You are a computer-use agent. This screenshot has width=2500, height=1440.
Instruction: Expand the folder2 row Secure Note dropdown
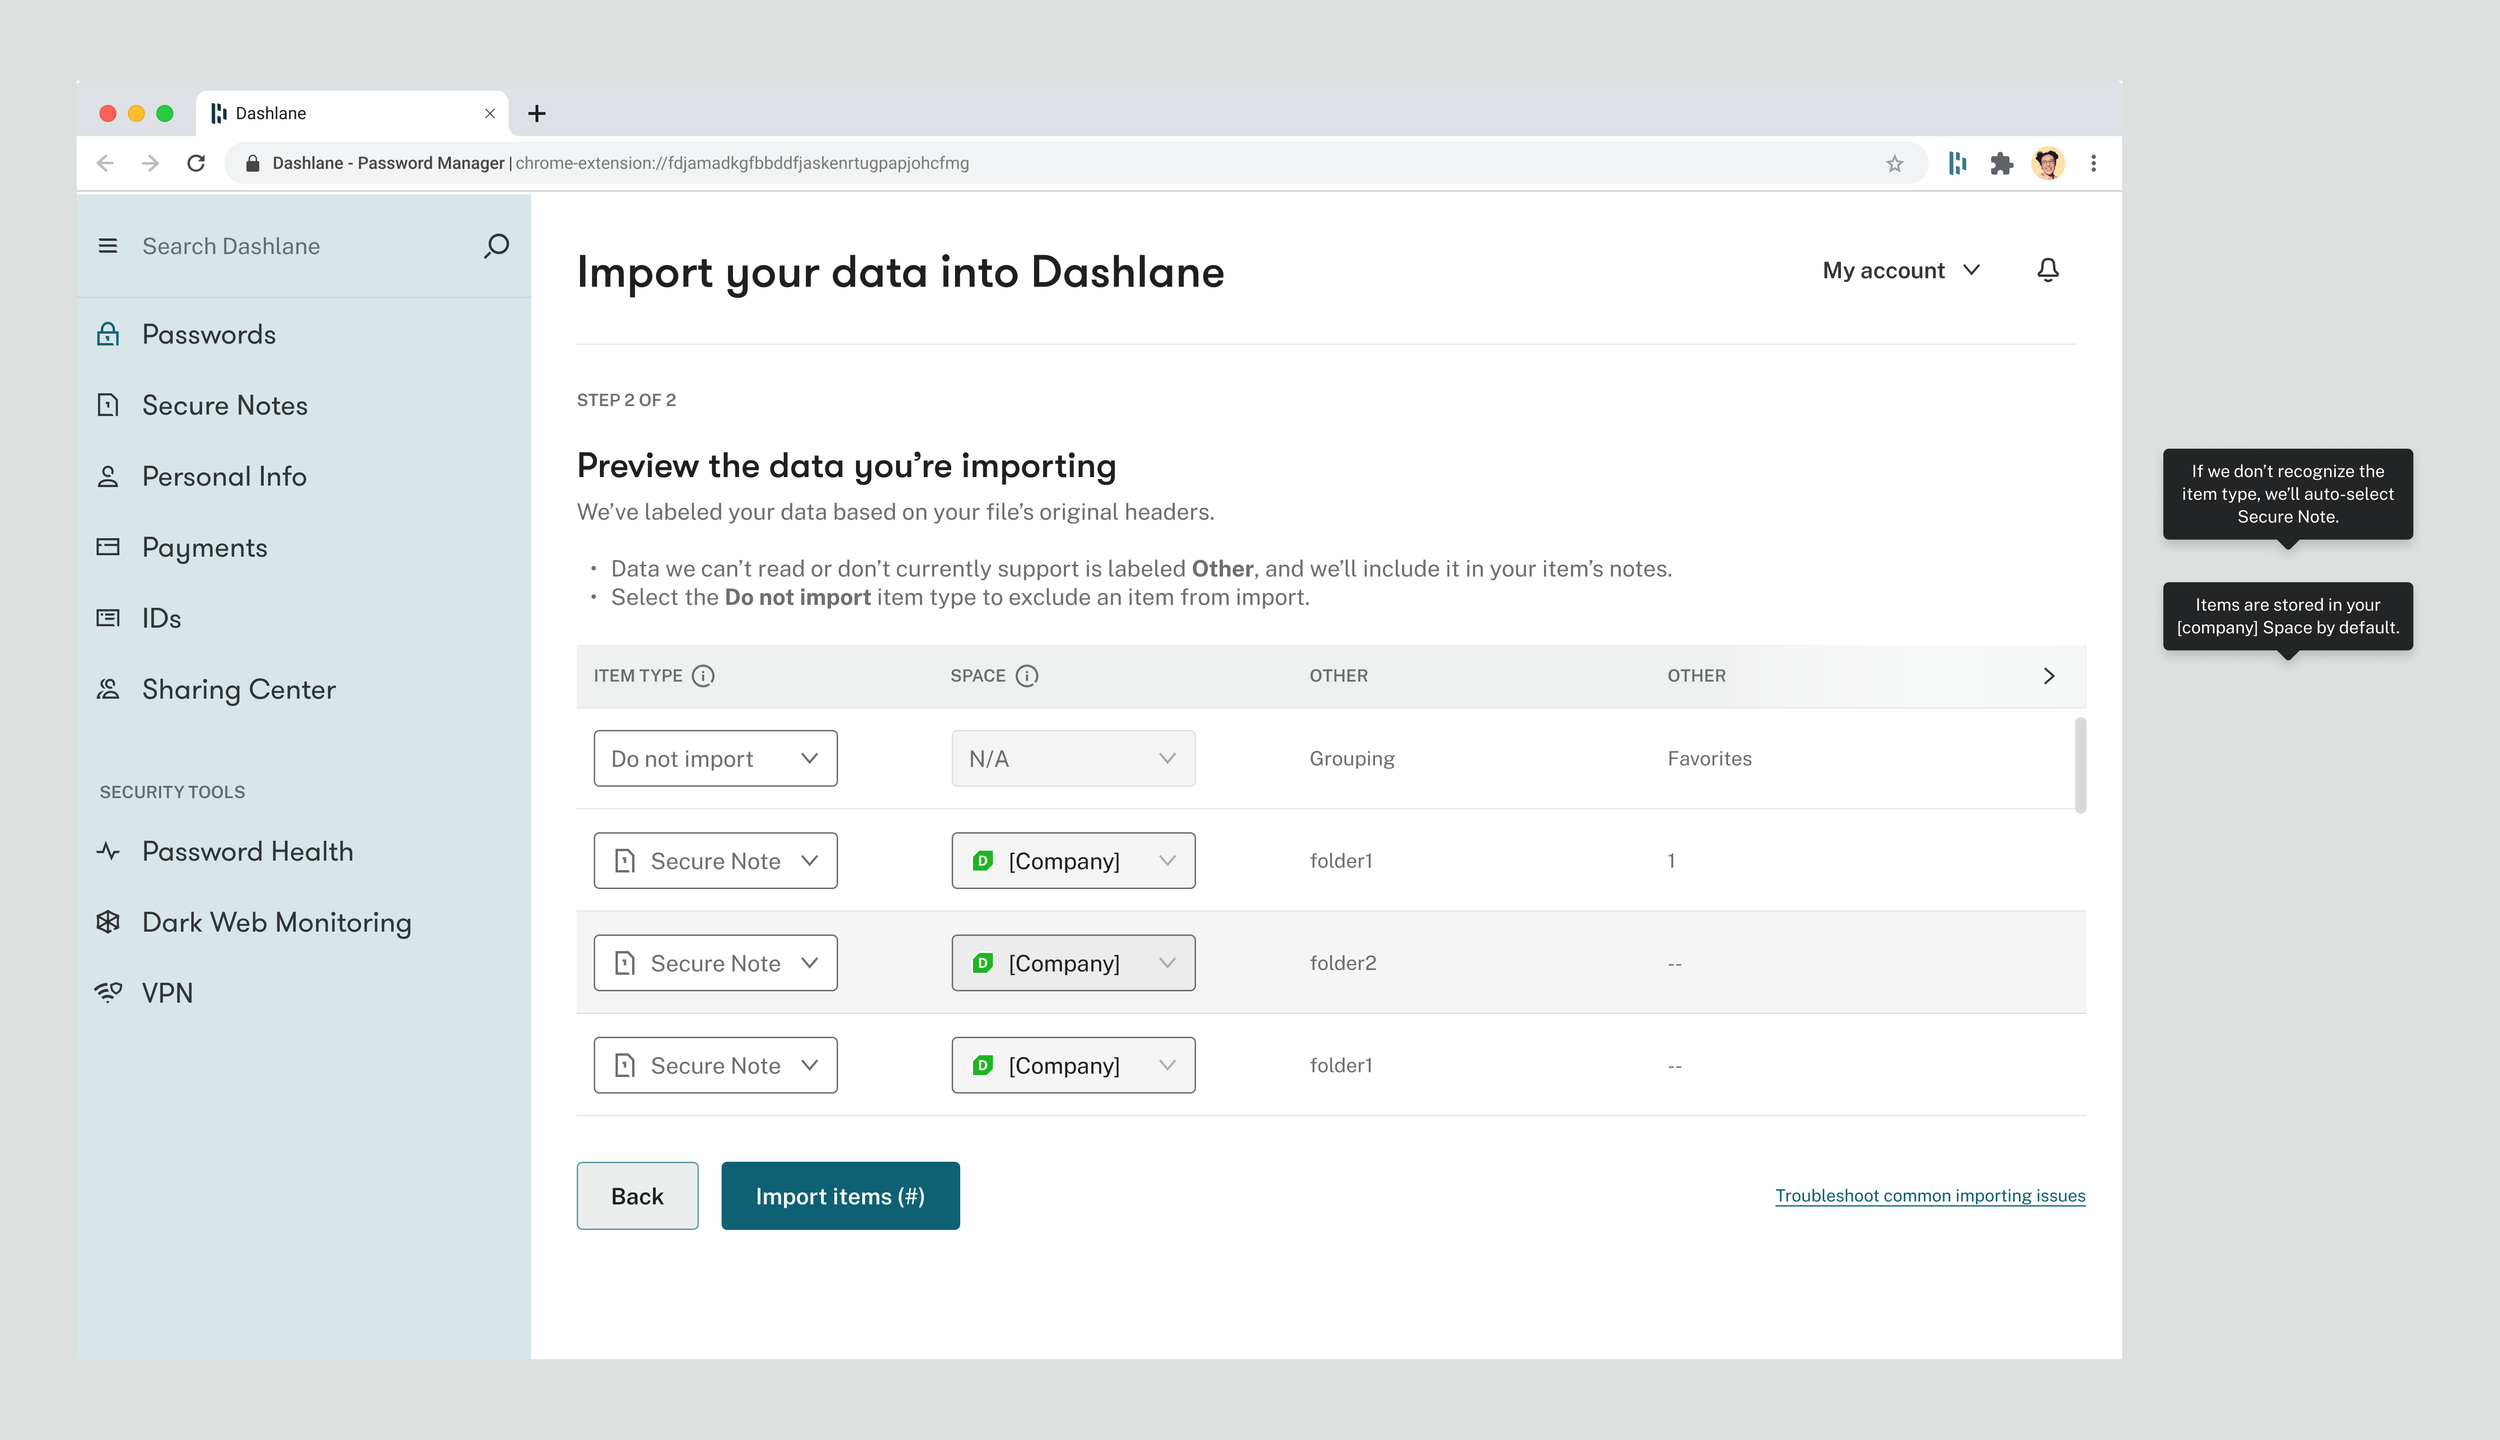point(715,963)
